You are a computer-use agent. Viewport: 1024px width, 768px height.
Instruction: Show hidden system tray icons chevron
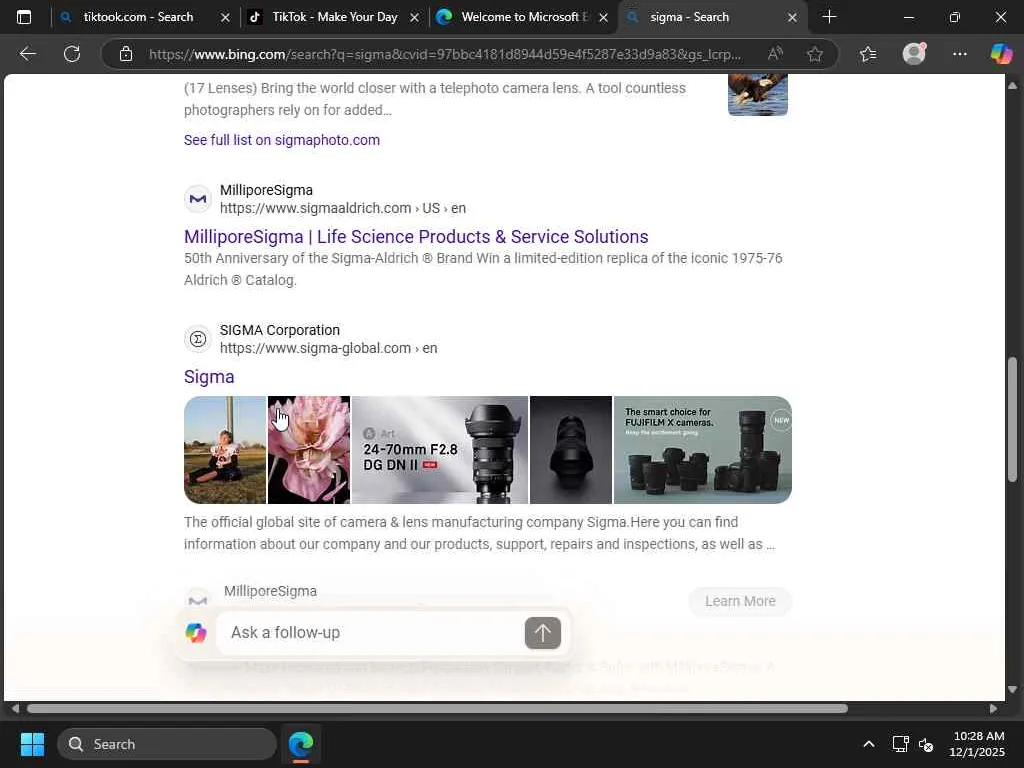click(x=869, y=744)
